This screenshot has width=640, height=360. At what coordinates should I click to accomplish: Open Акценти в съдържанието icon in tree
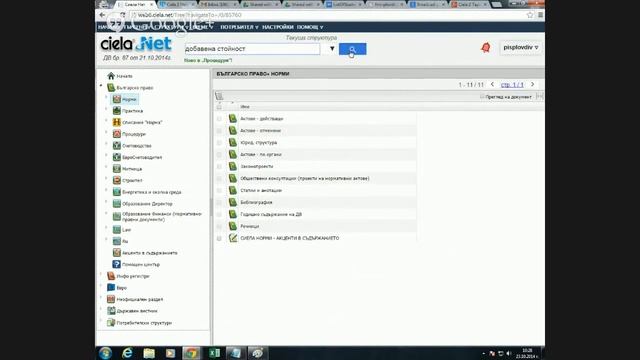117,253
